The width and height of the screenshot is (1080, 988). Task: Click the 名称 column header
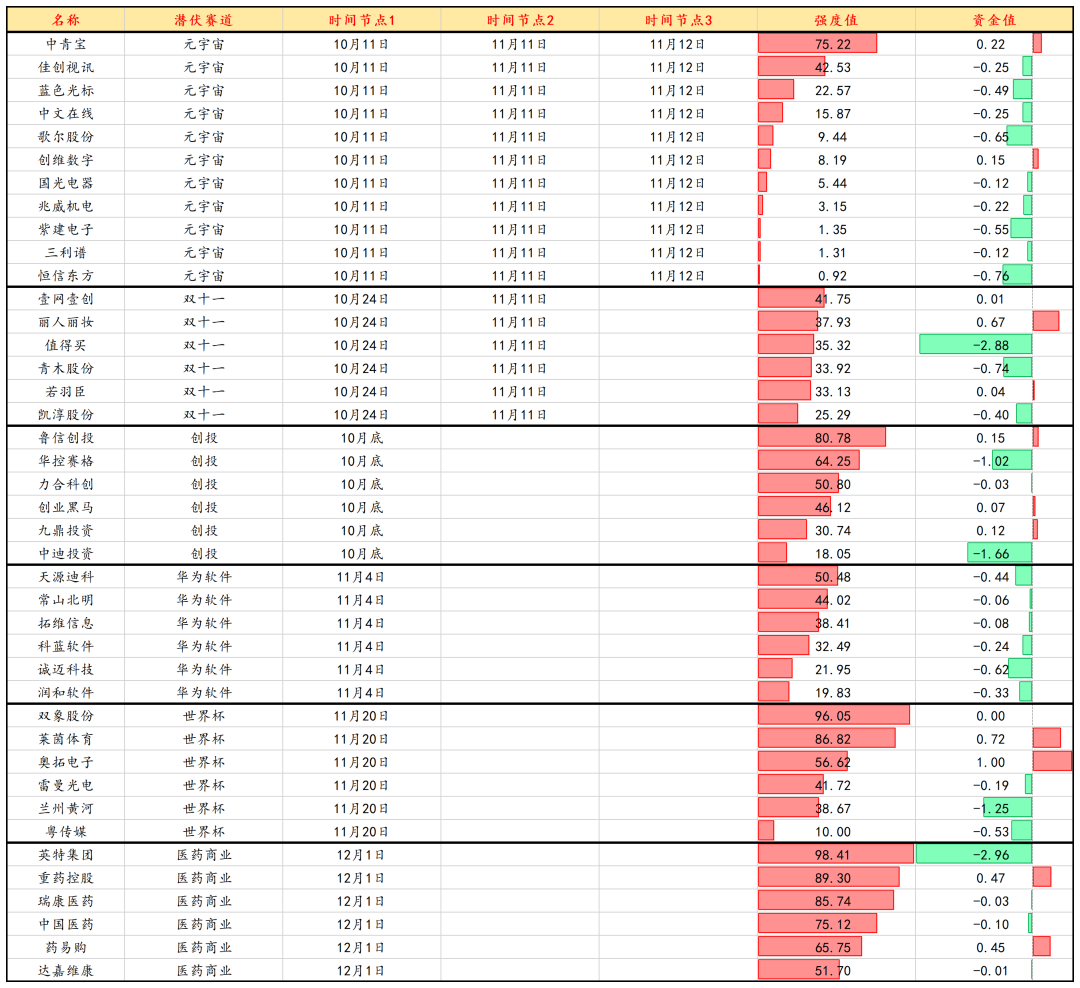(65, 20)
